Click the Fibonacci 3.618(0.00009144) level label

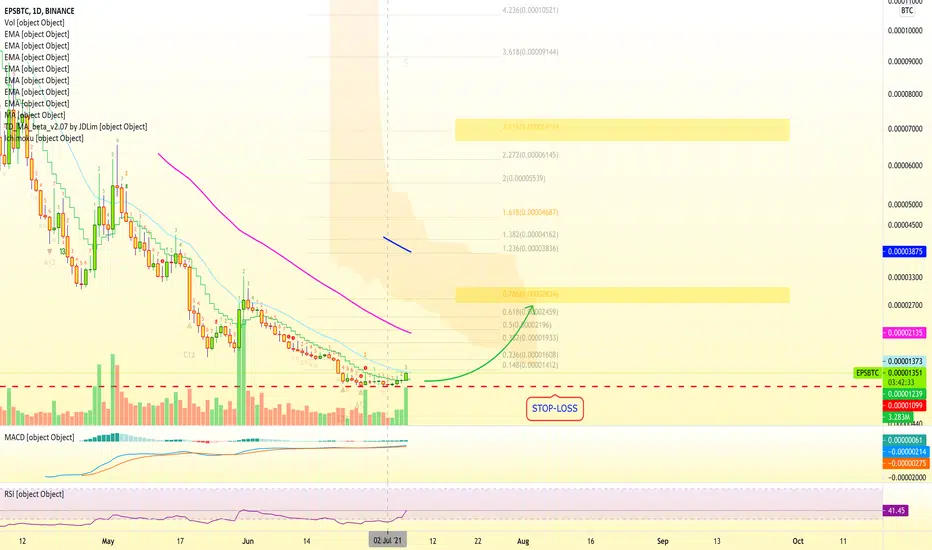[x=530, y=52]
